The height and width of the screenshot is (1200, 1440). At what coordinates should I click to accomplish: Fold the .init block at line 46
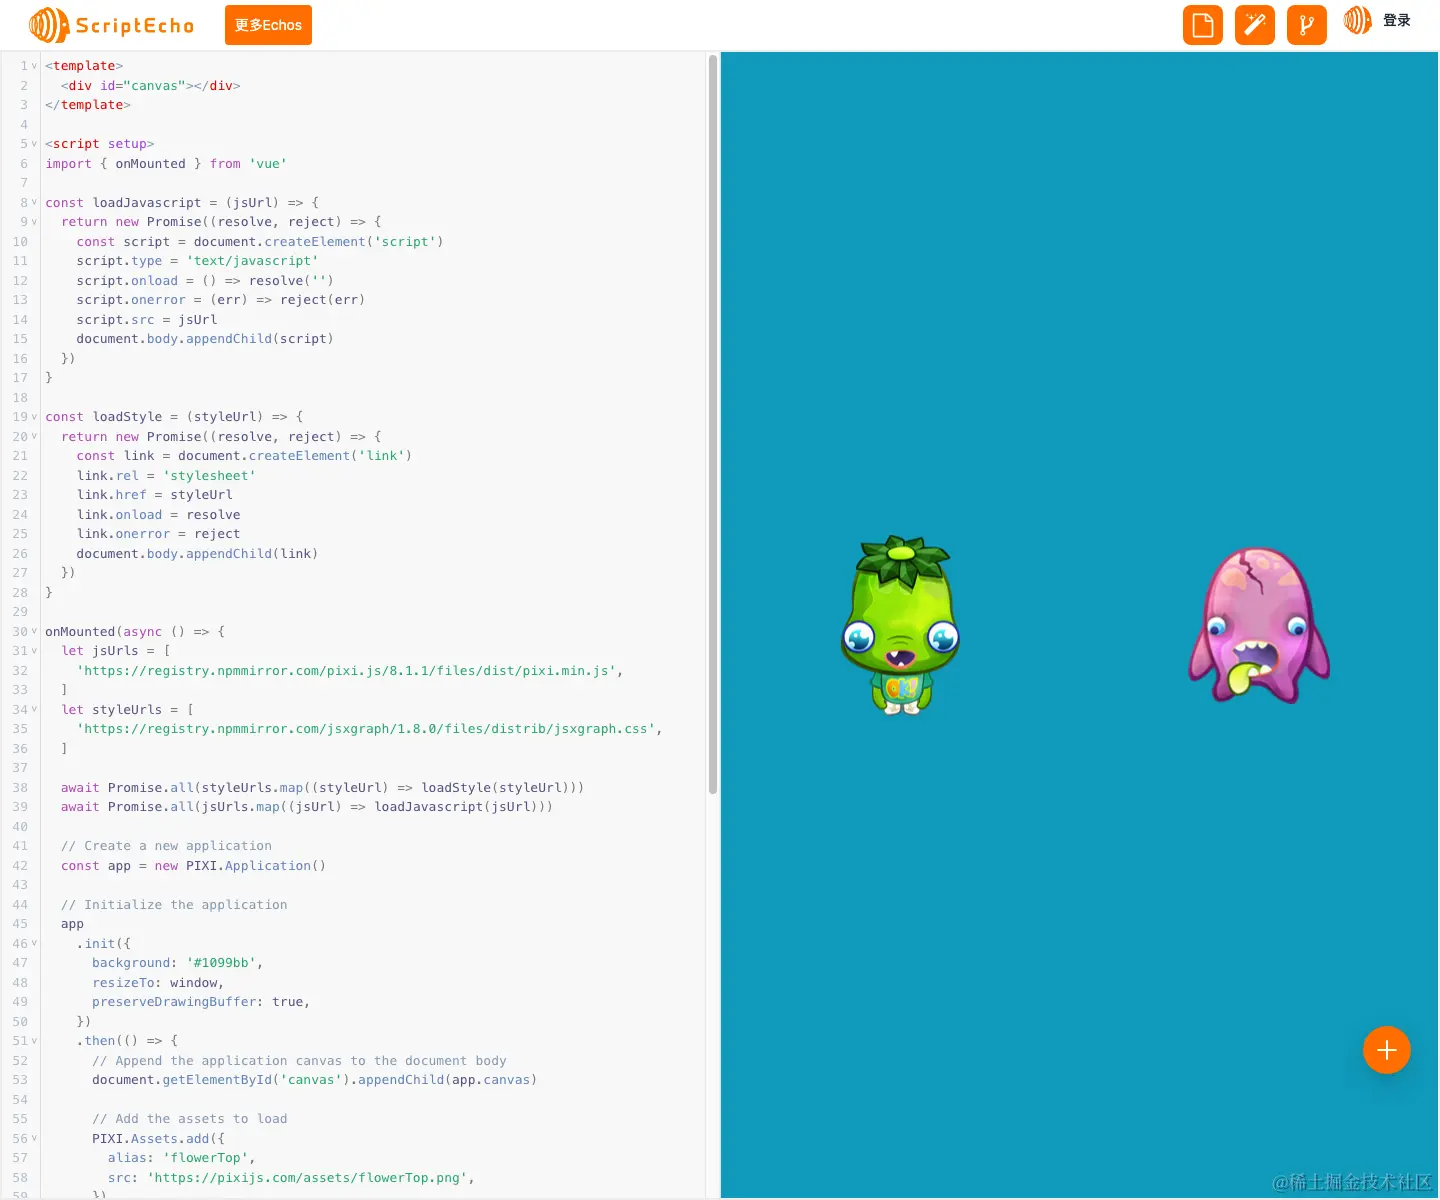click(x=34, y=943)
